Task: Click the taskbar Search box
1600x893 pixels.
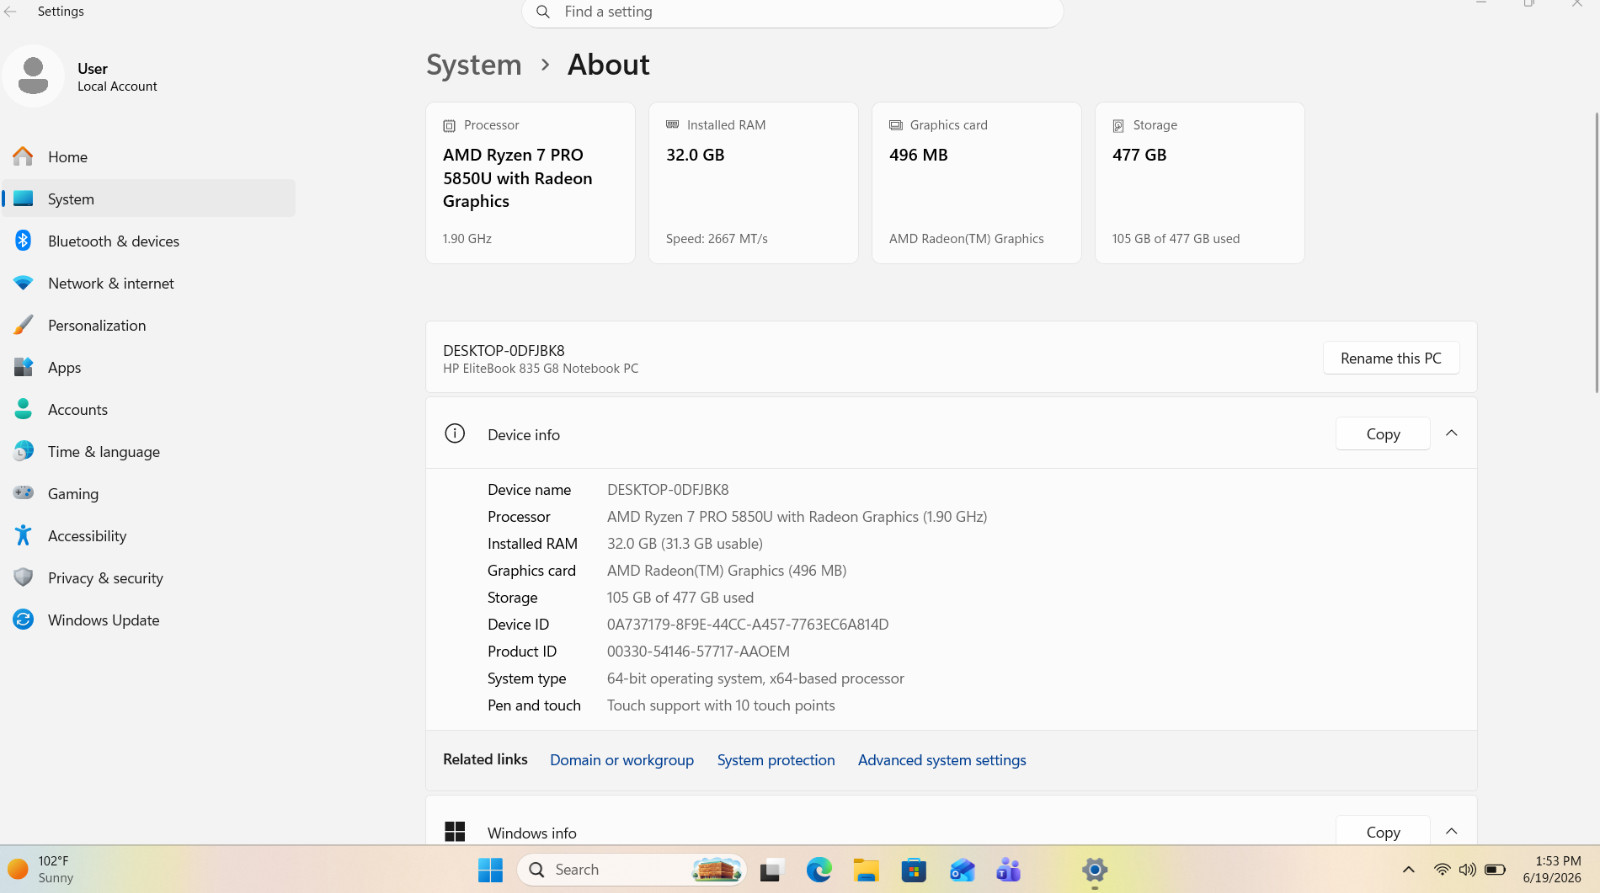Action: [x=631, y=870]
